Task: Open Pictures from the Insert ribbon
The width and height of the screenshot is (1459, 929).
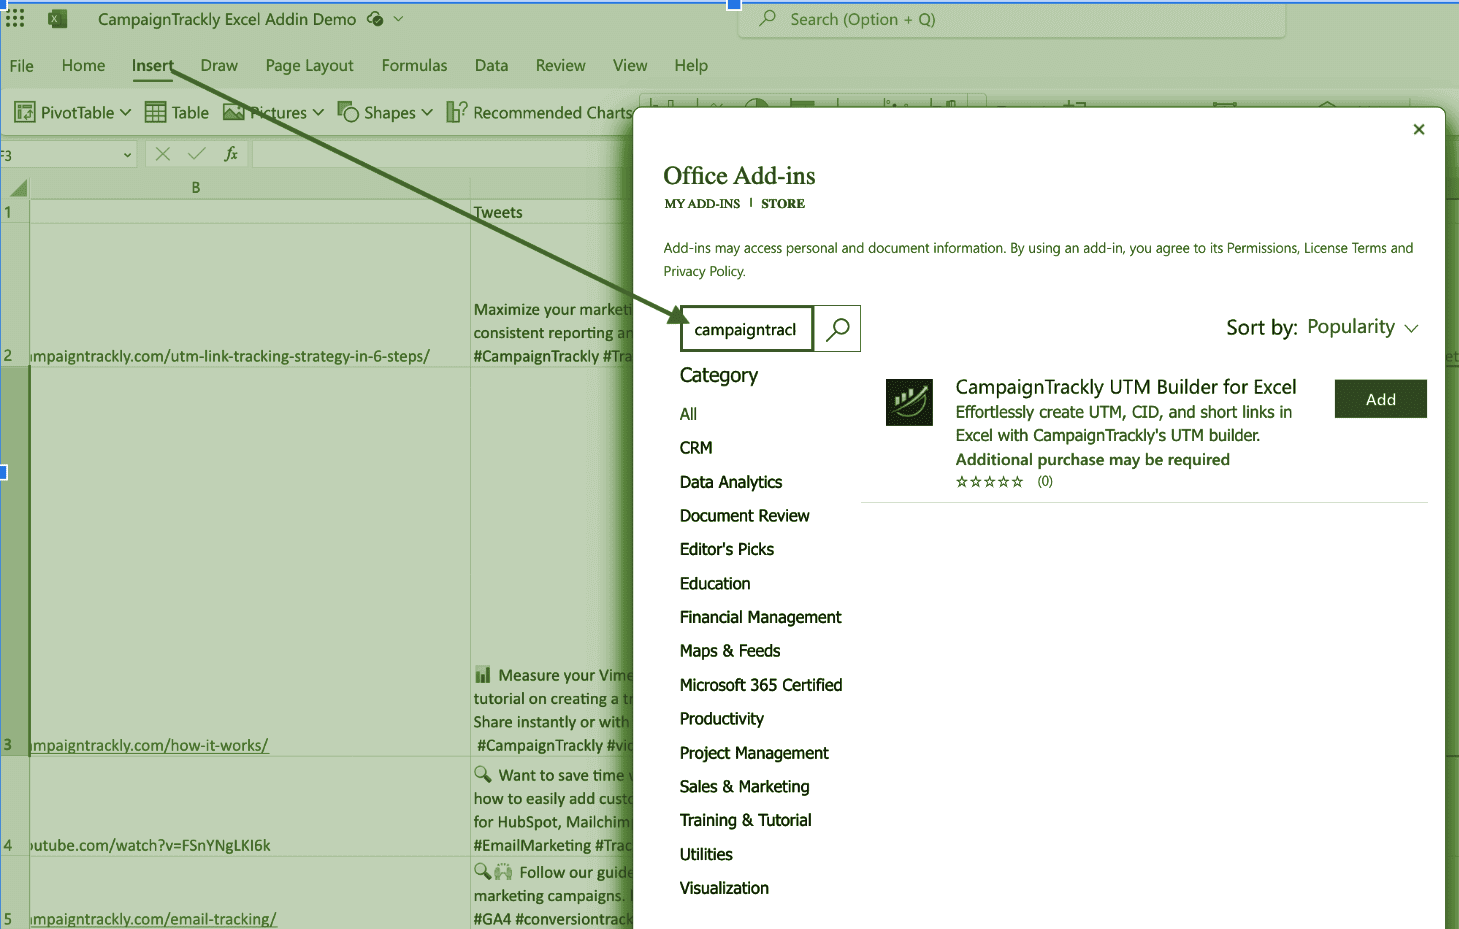Action: pos(235,112)
